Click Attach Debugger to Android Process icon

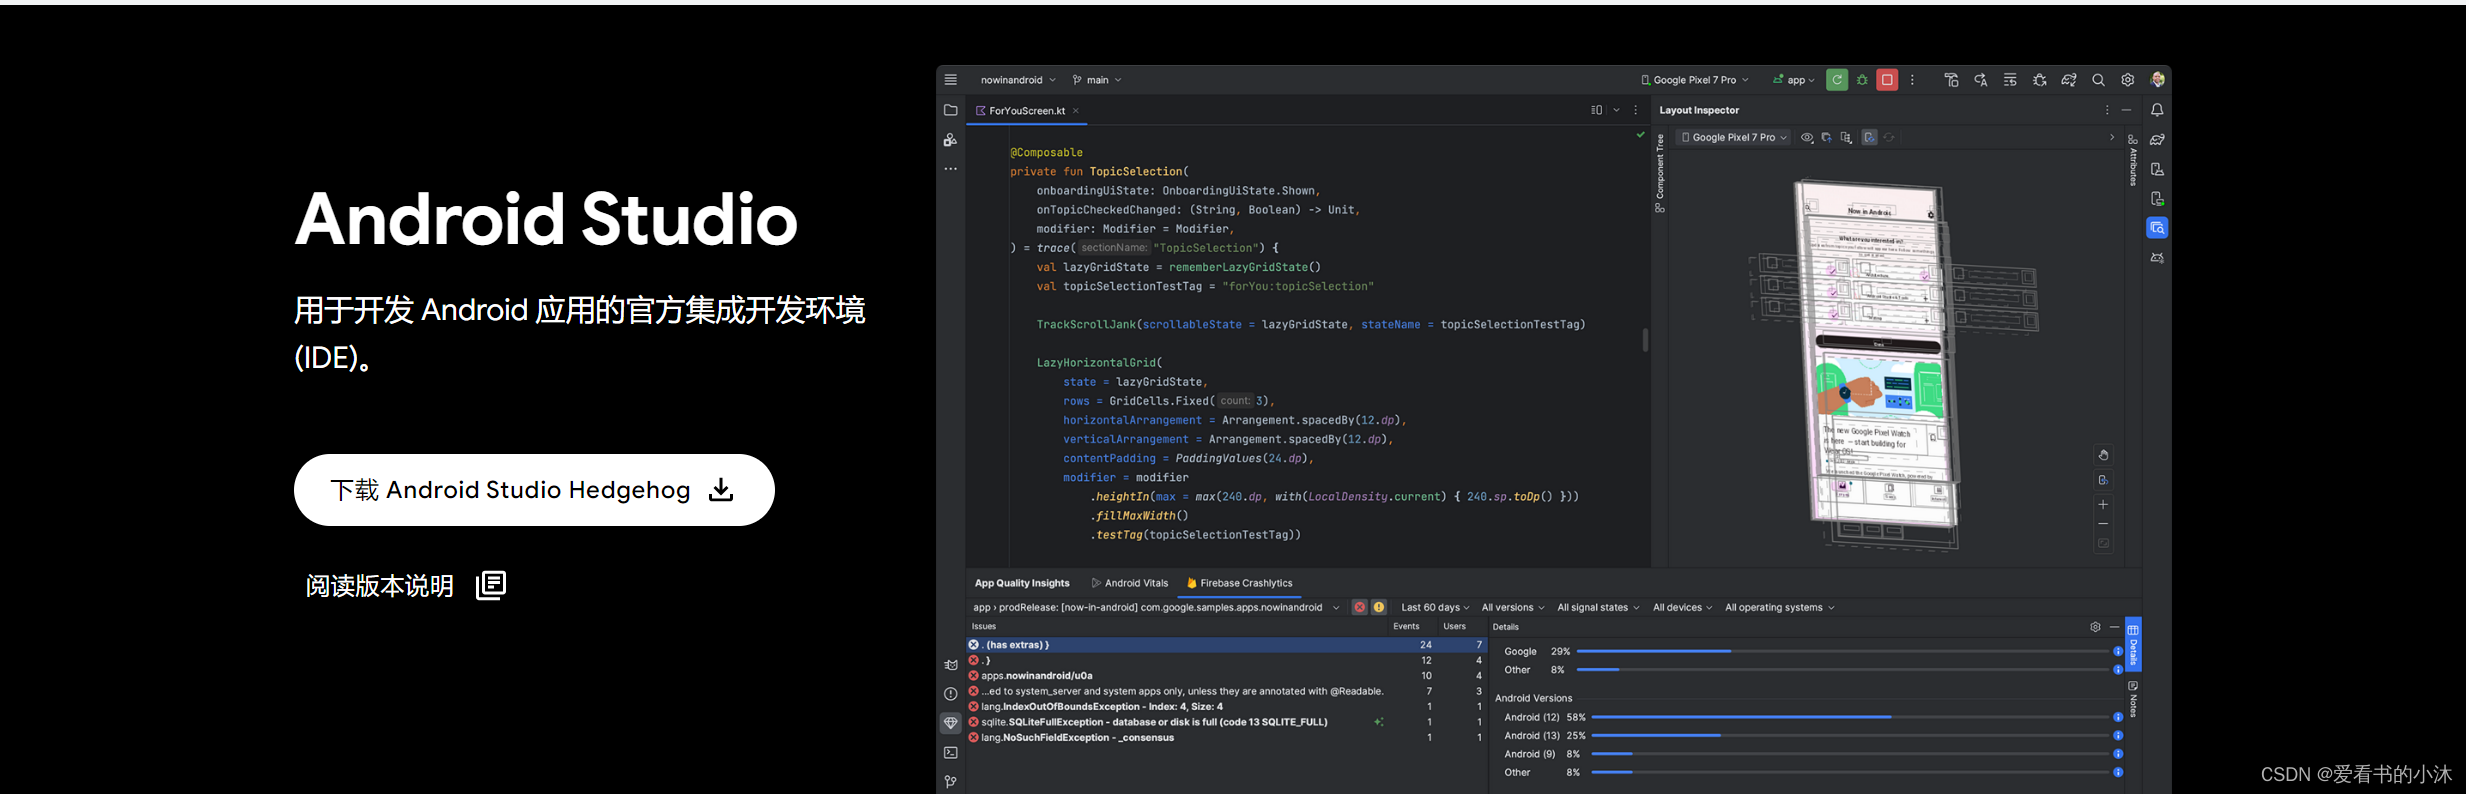pyautogui.click(x=2040, y=80)
